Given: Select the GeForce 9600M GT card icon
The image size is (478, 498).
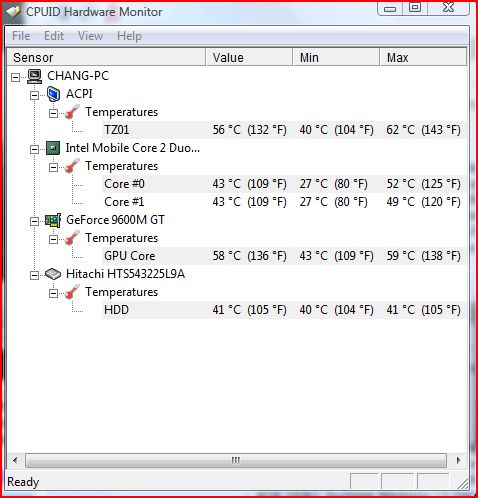Looking at the screenshot, I should [53, 220].
